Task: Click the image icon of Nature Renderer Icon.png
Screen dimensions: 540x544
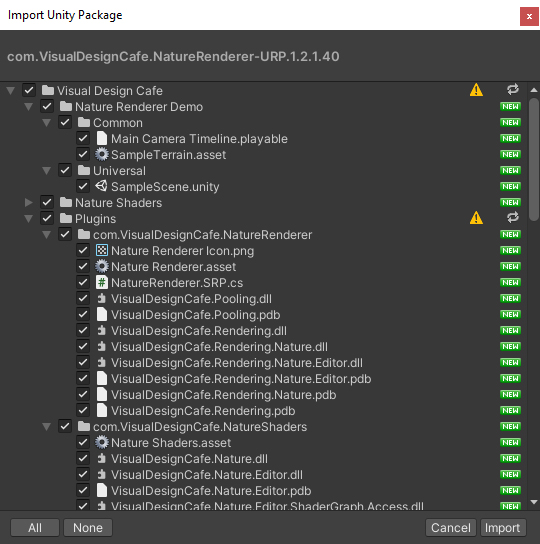Action: click(x=102, y=250)
